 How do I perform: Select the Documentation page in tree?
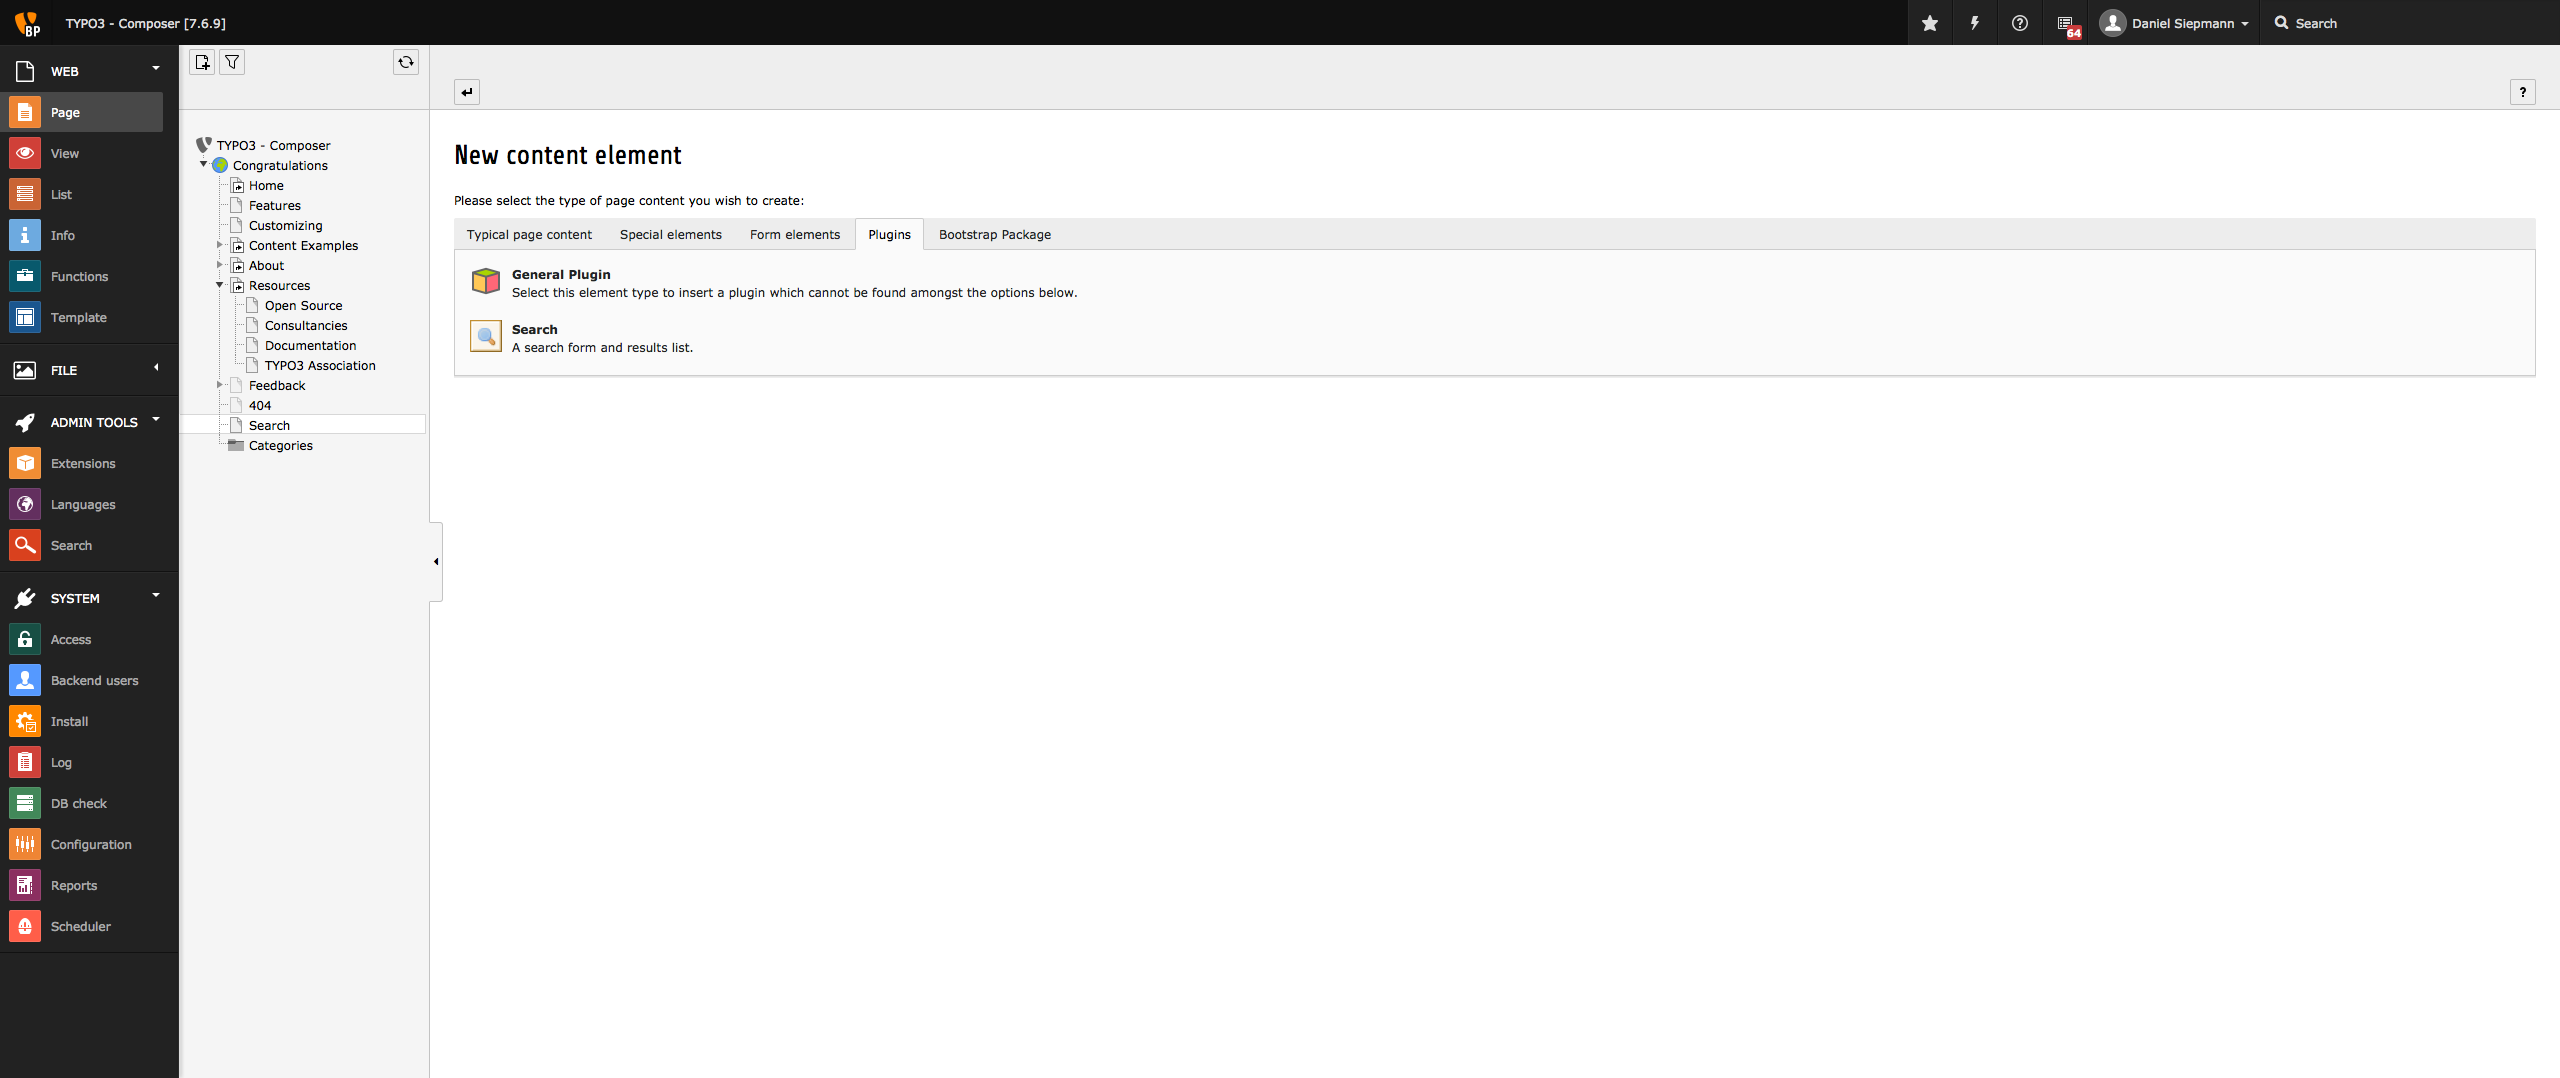point(310,345)
